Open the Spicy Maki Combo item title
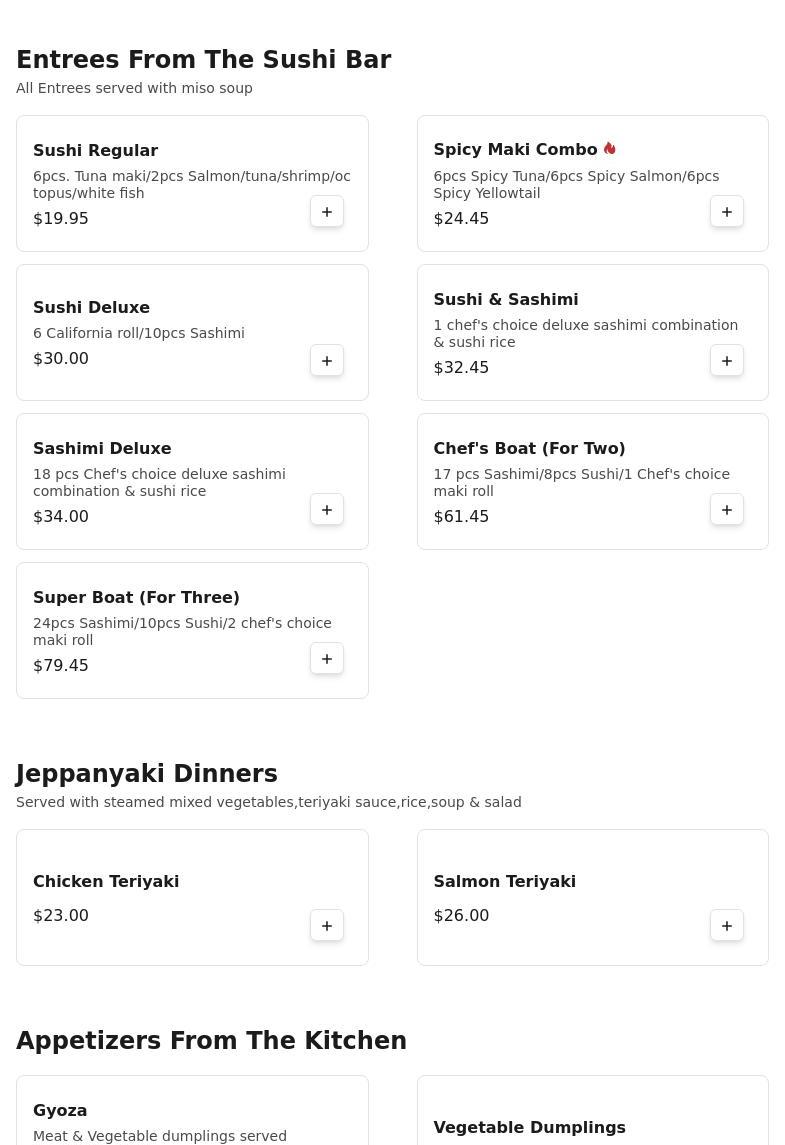The height and width of the screenshot is (1145, 785). 515,149
